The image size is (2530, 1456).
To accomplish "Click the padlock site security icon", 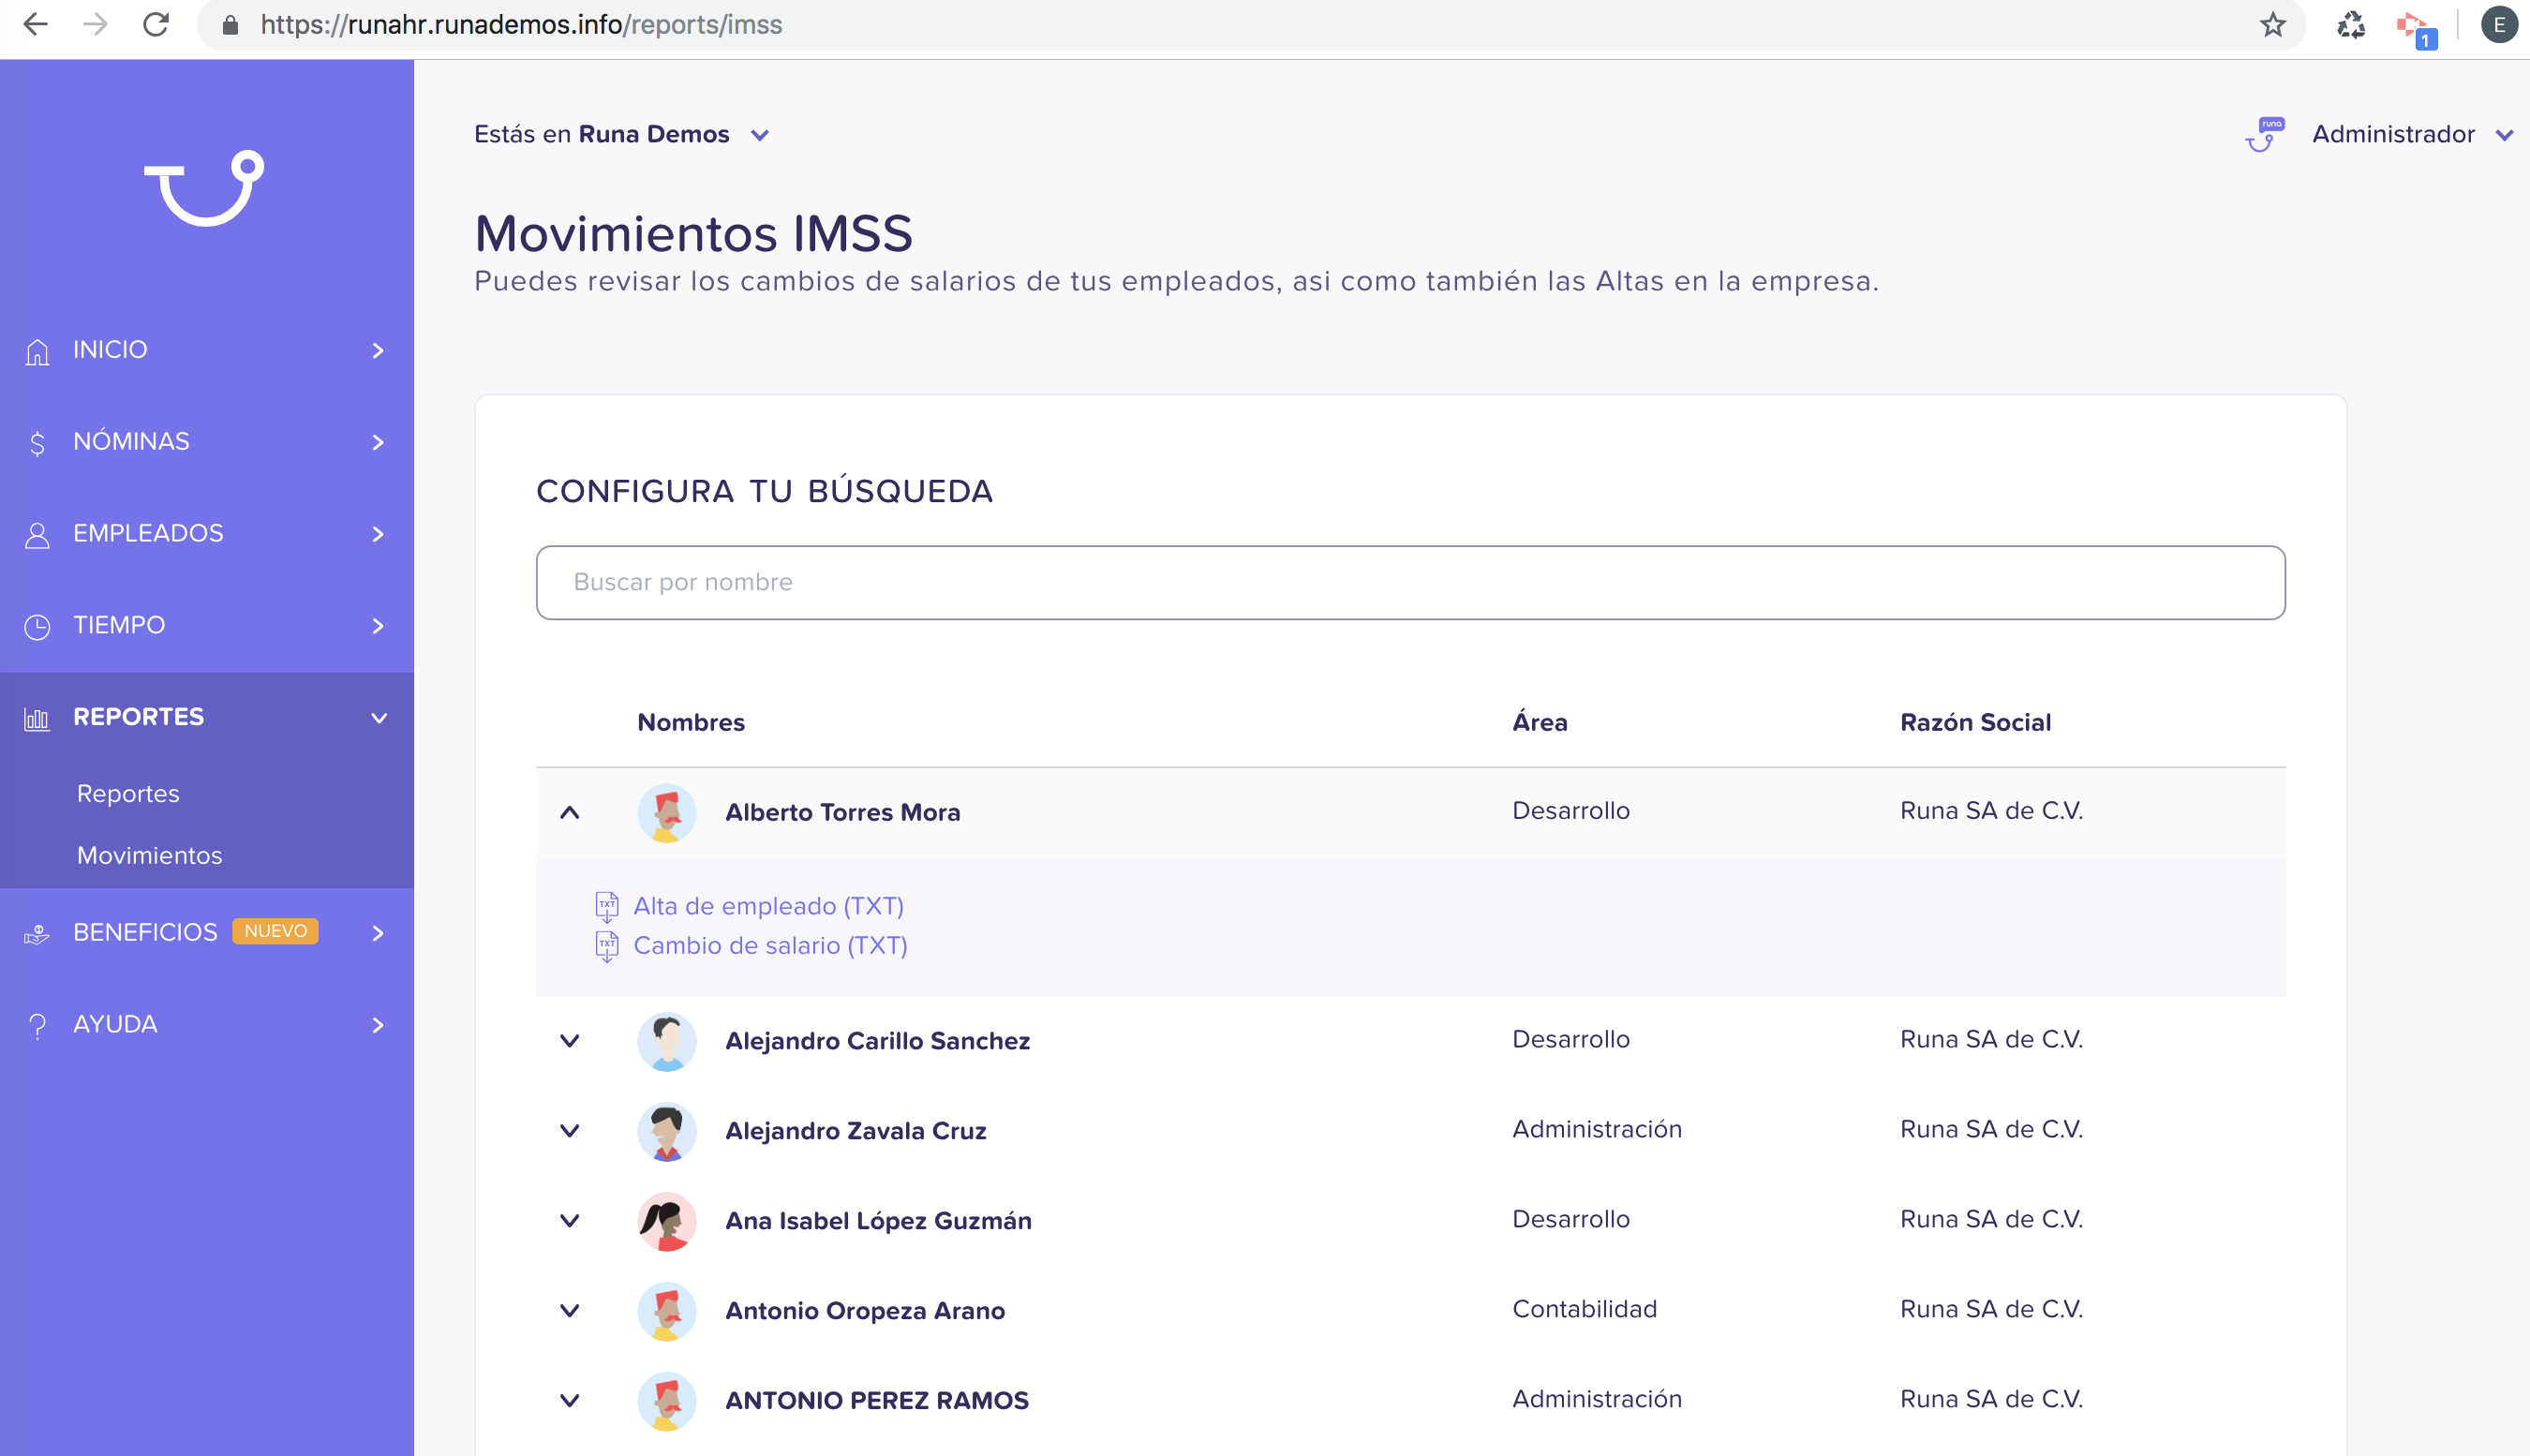I will pyautogui.click(x=230, y=25).
